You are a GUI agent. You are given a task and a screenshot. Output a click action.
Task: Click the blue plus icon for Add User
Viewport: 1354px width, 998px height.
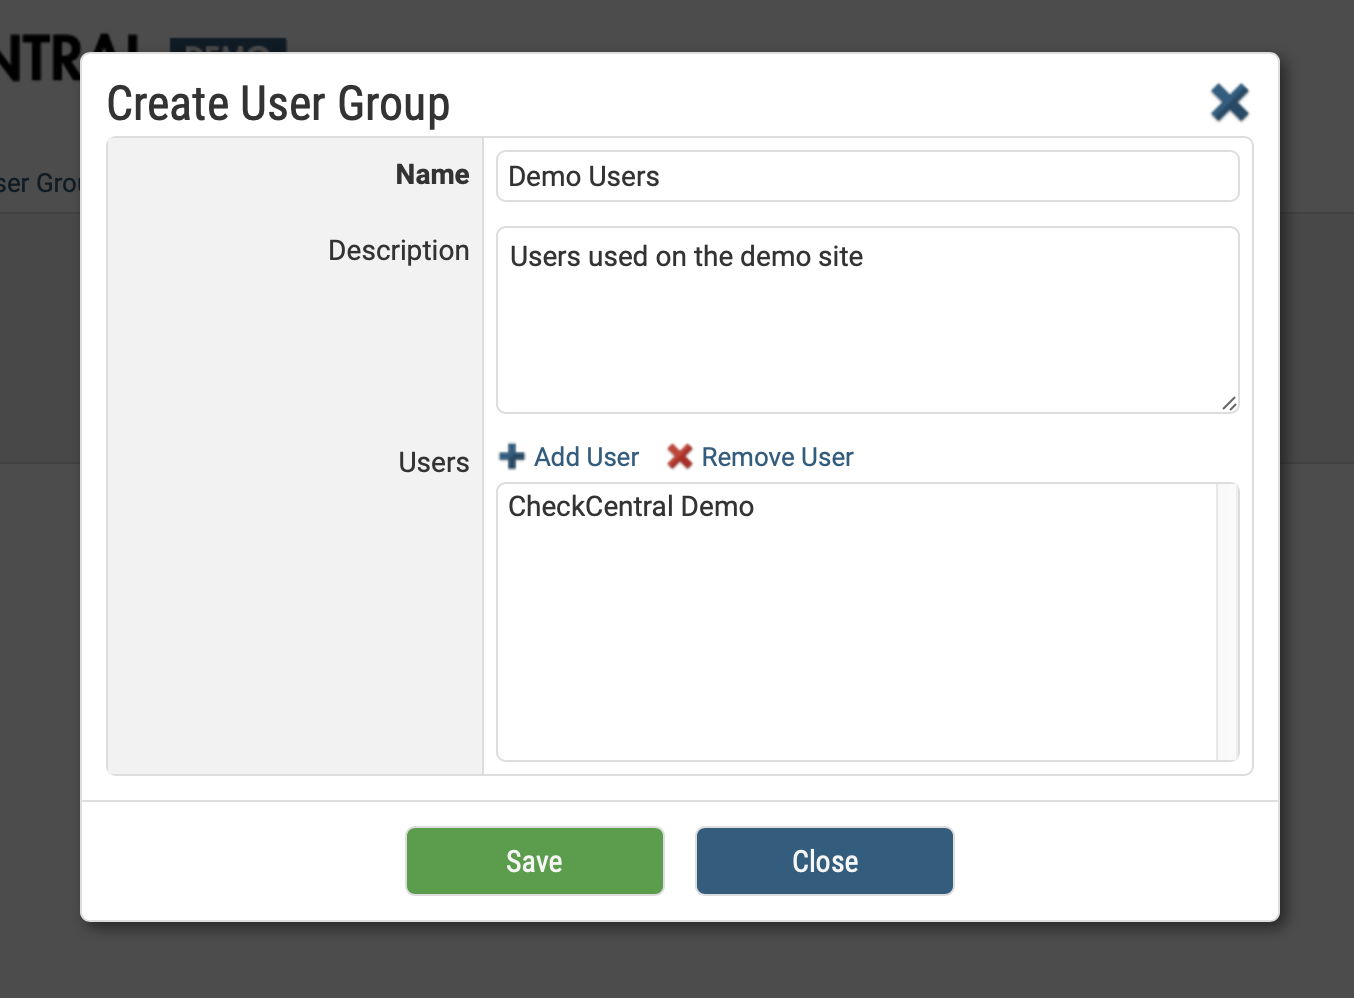tap(512, 457)
